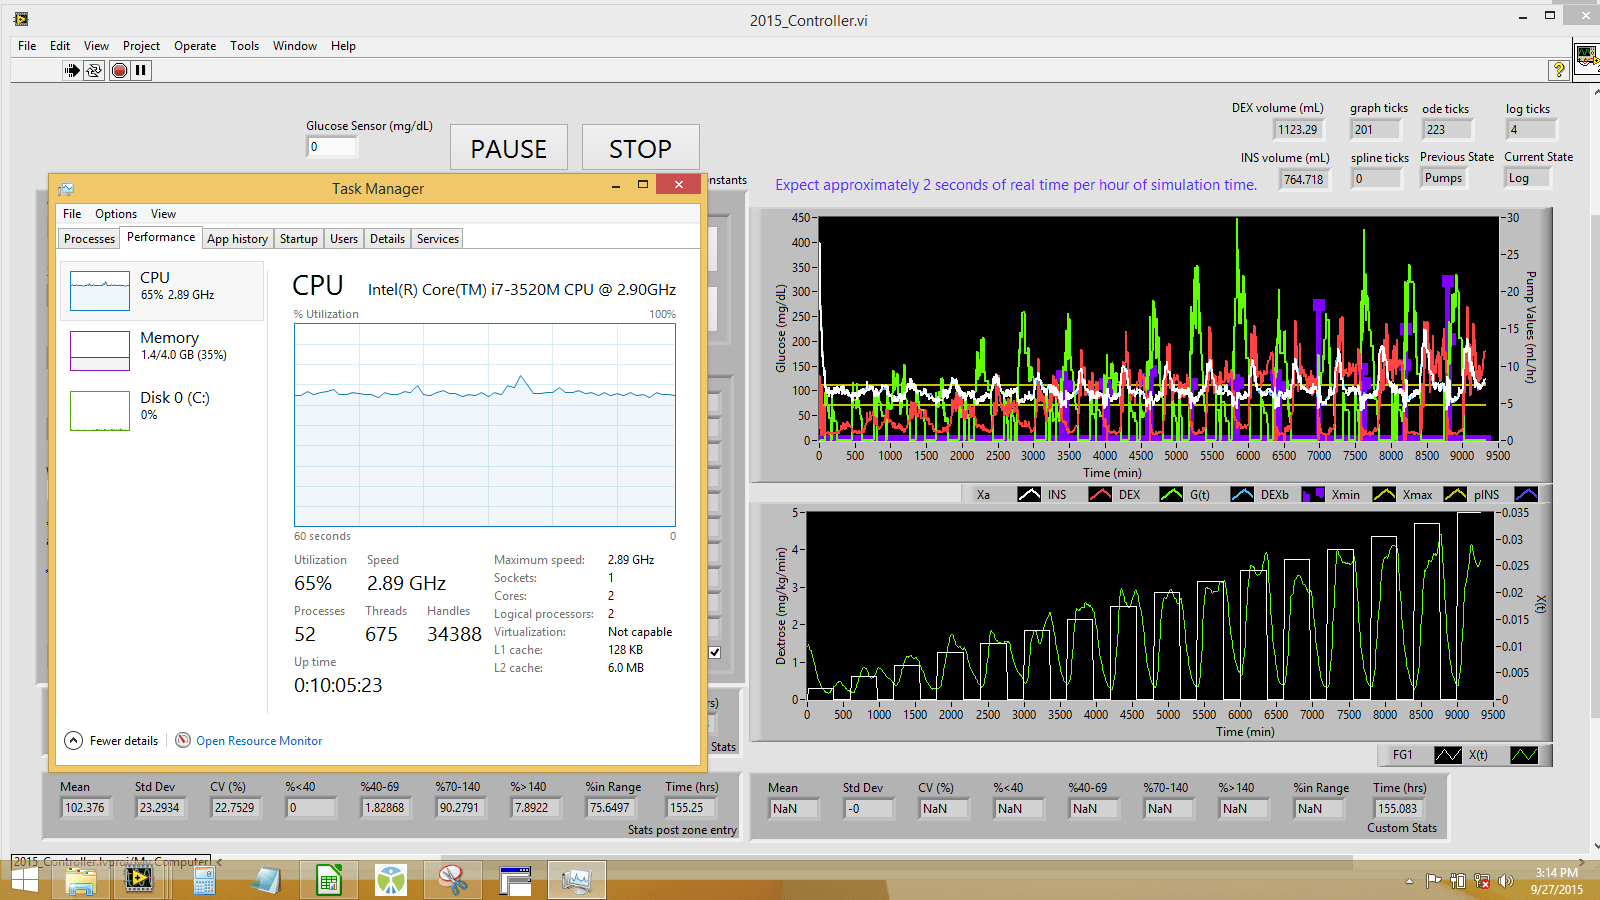The width and height of the screenshot is (1600, 900).
Task: Open the Snipping Tool taskbar icon
Action: pos(453,880)
